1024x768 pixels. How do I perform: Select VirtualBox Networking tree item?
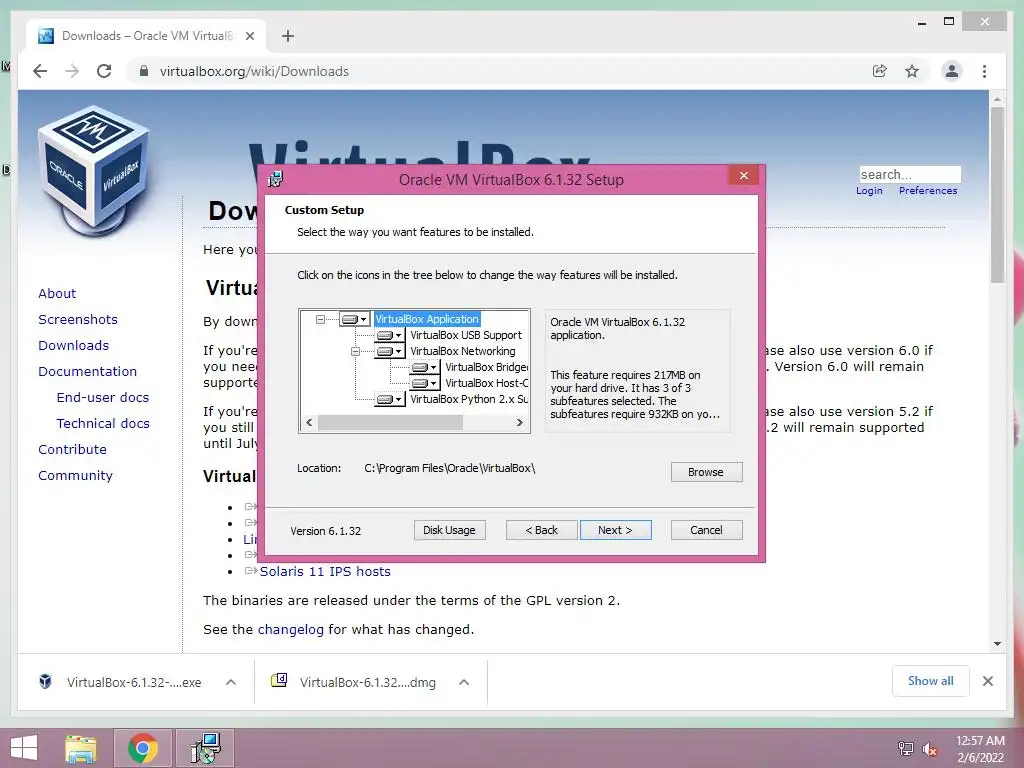coord(462,351)
